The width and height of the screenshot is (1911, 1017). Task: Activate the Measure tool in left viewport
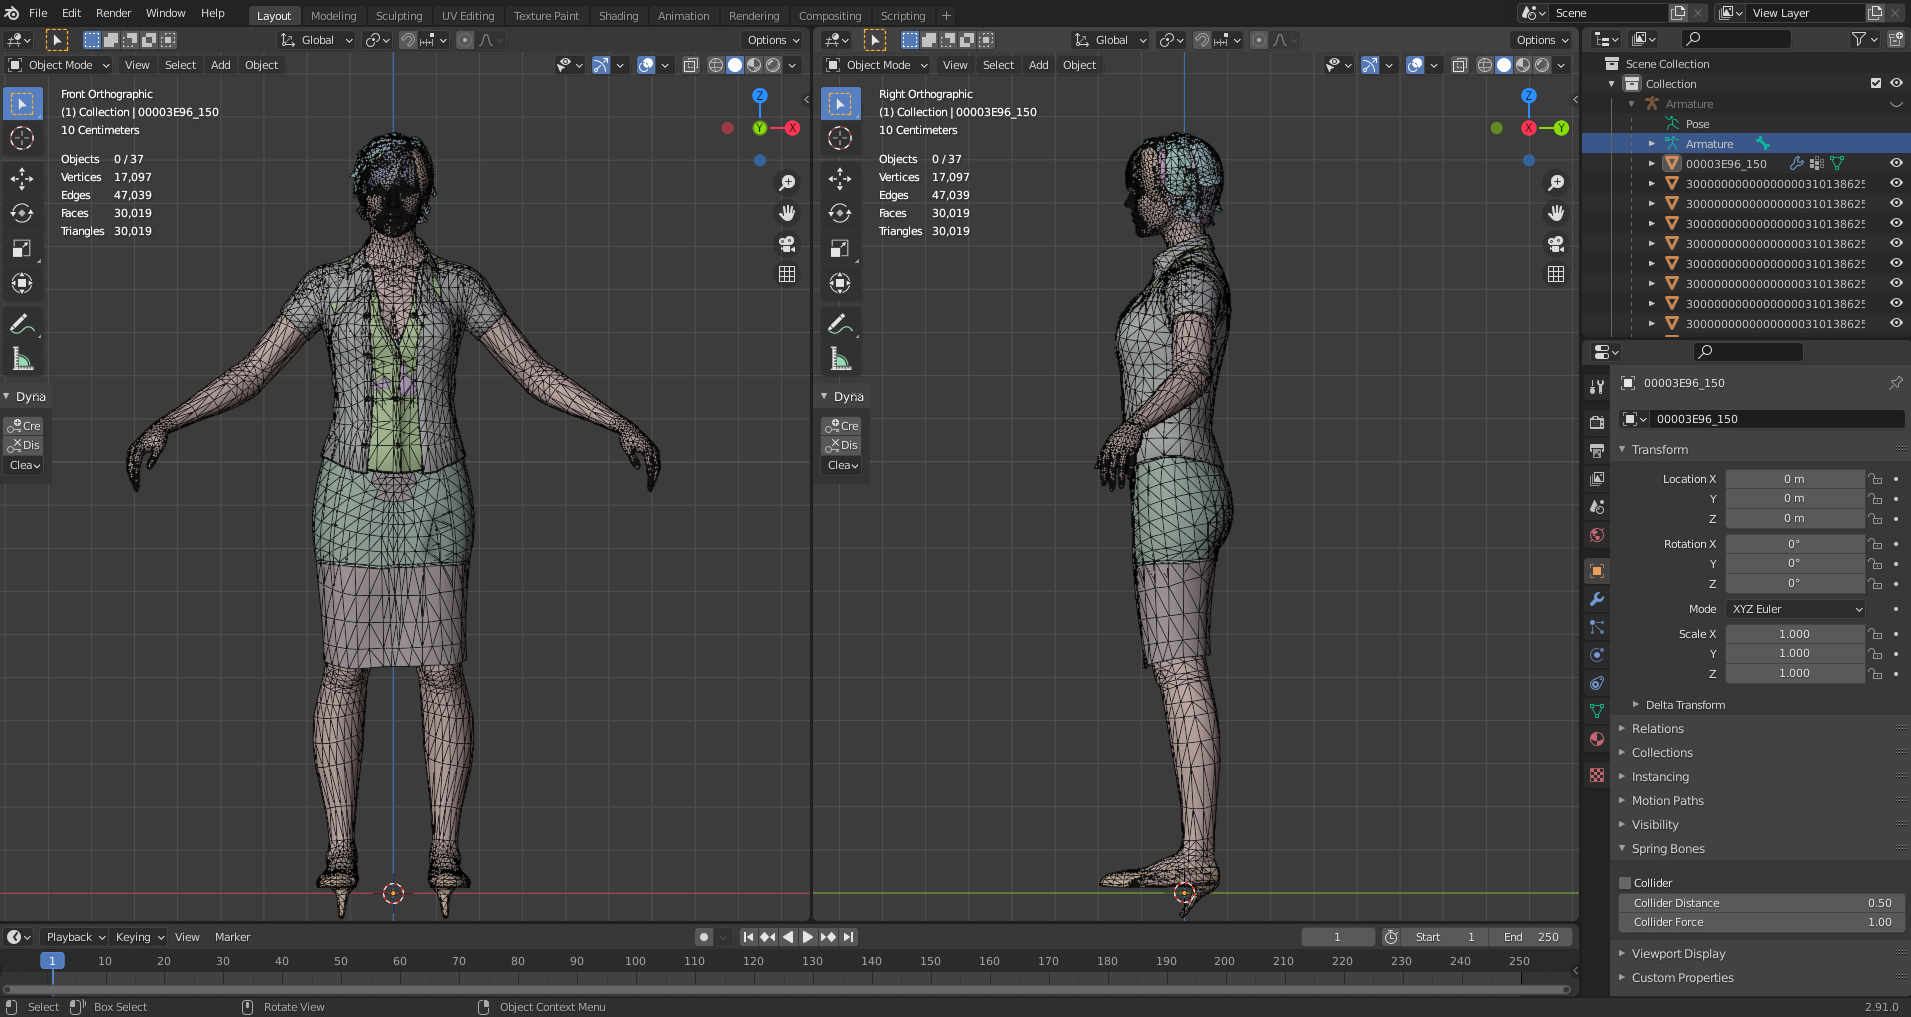pyautogui.click(x=22, y=359)
